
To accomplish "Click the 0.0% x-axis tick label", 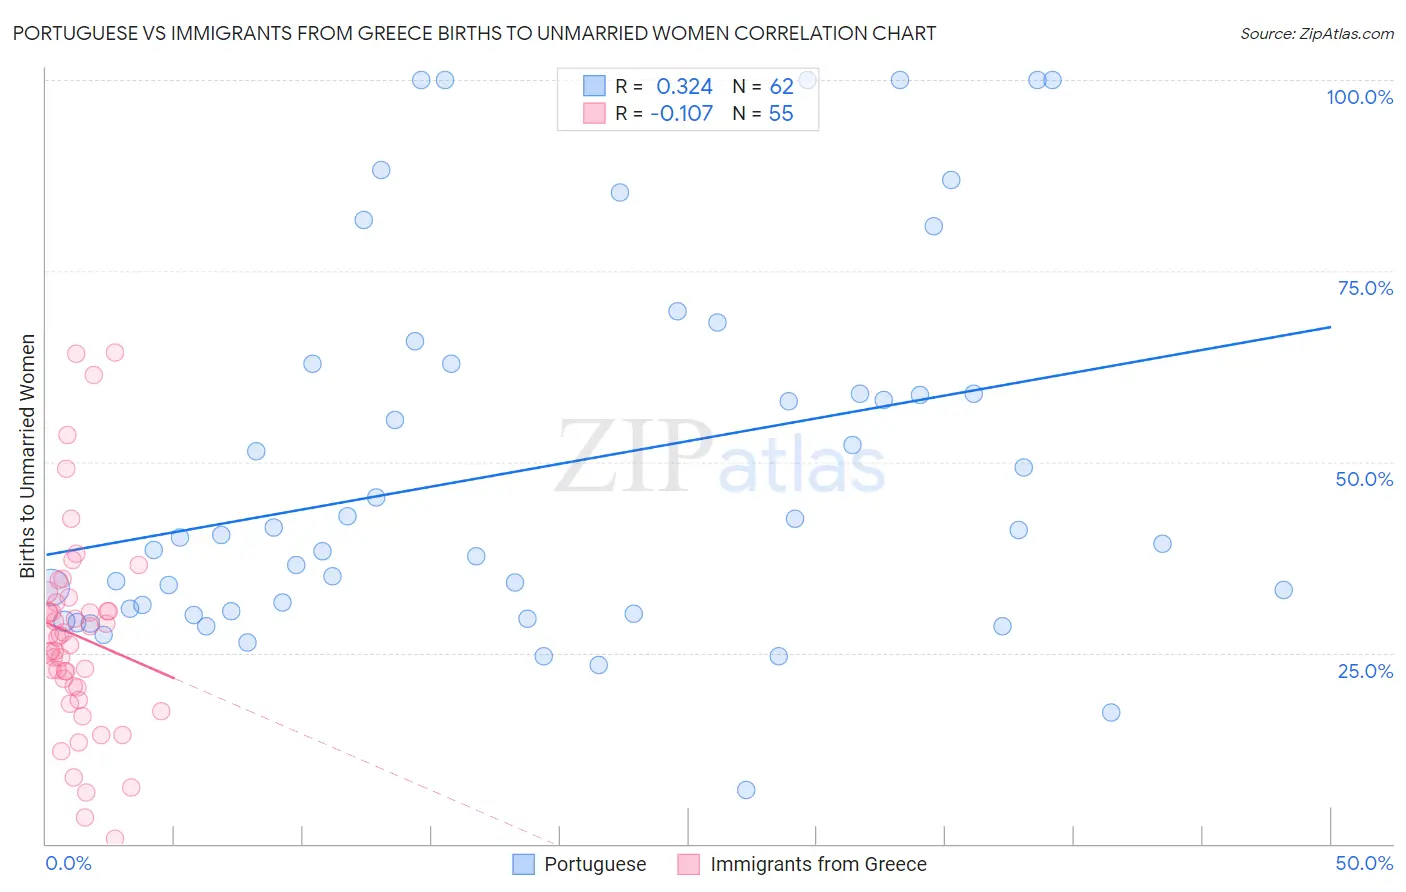I will (68, 863).
